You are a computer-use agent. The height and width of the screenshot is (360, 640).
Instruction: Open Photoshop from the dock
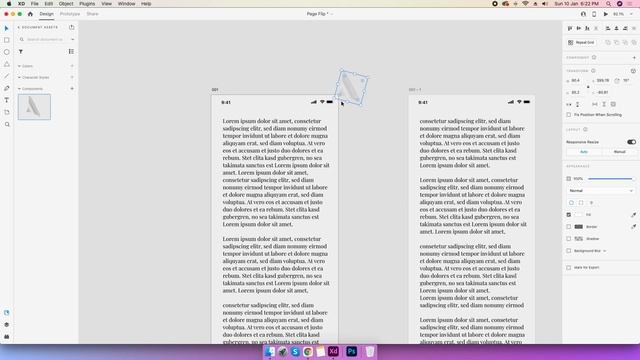[x=351, y=351]
